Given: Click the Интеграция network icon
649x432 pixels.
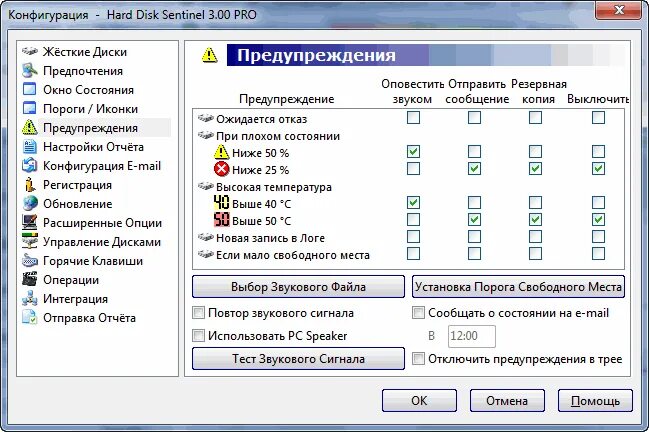Looking at the screenshot, I should [30, 299].
